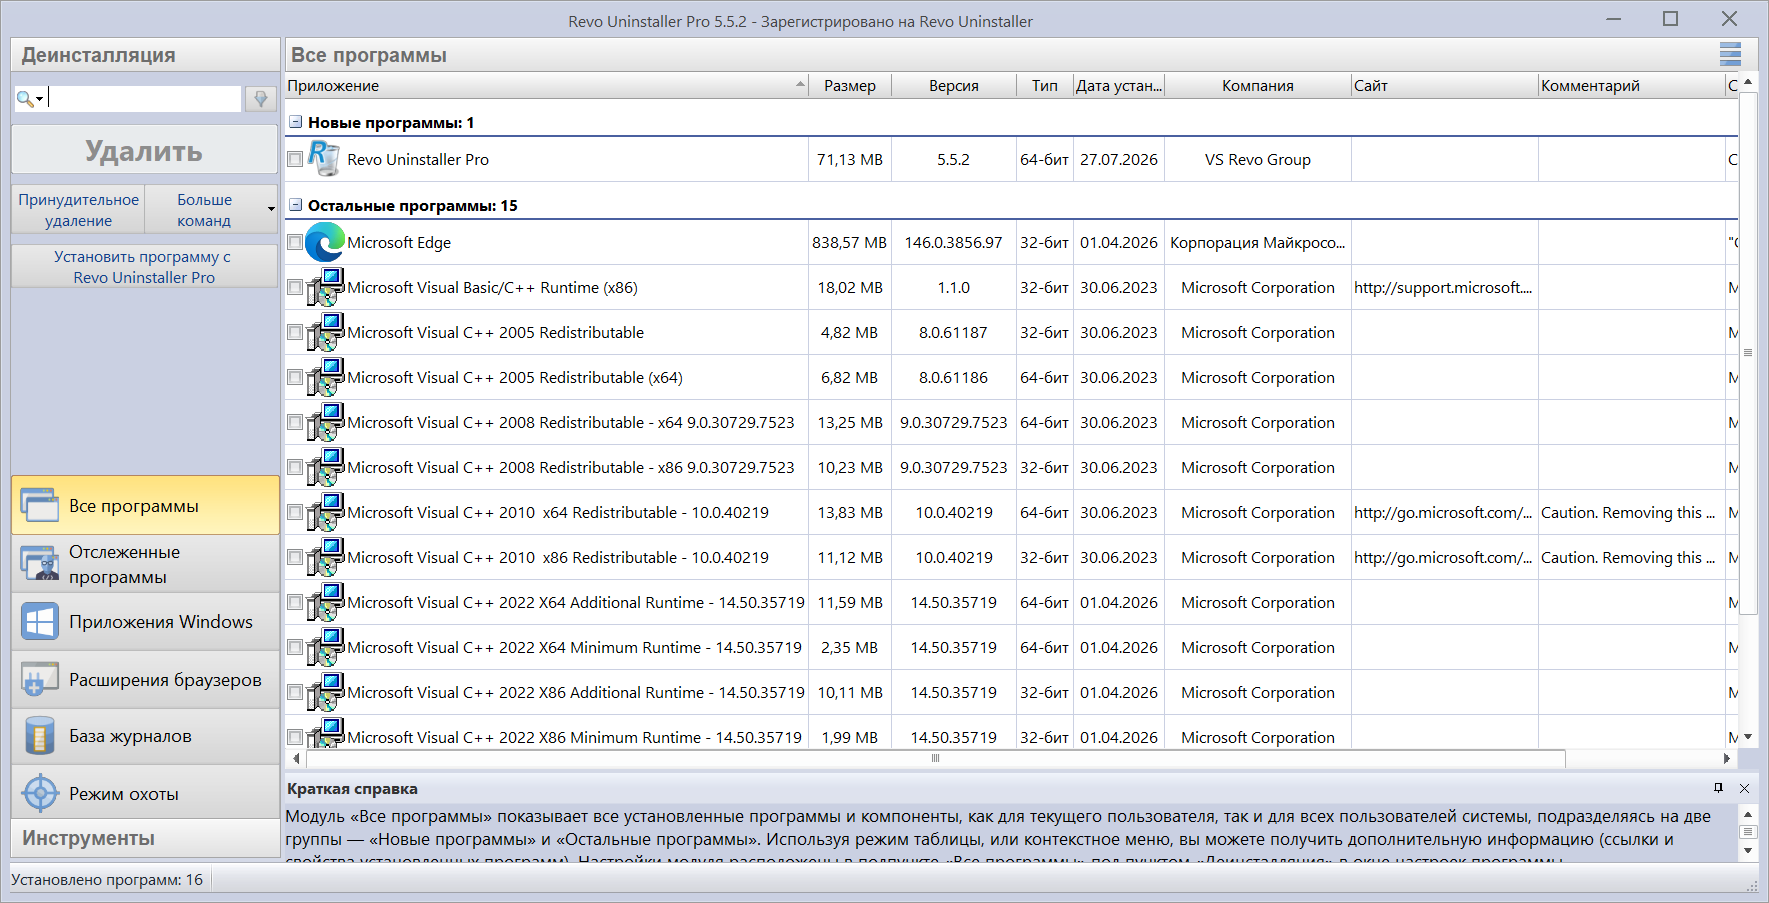The image size is (1769, 903).
Task: Open Расширения браузеров section
Action: coord(145,680)
